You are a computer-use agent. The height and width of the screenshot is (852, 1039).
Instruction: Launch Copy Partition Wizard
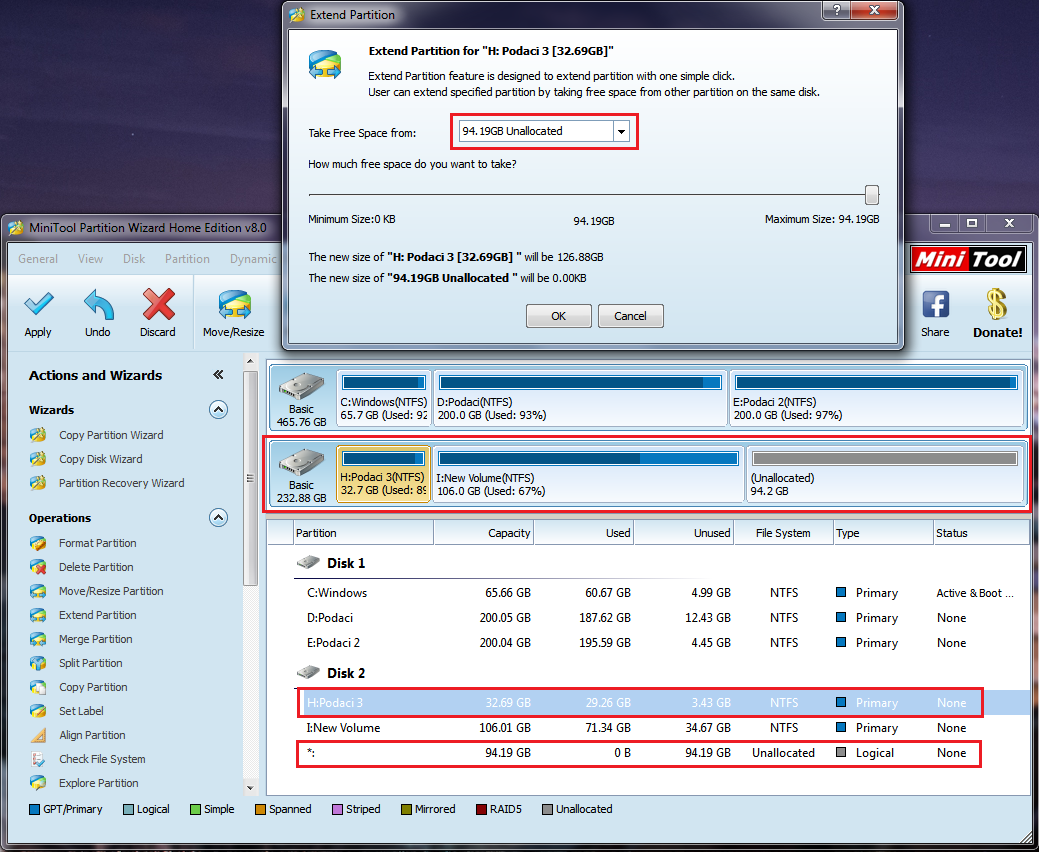pos(111,435)
